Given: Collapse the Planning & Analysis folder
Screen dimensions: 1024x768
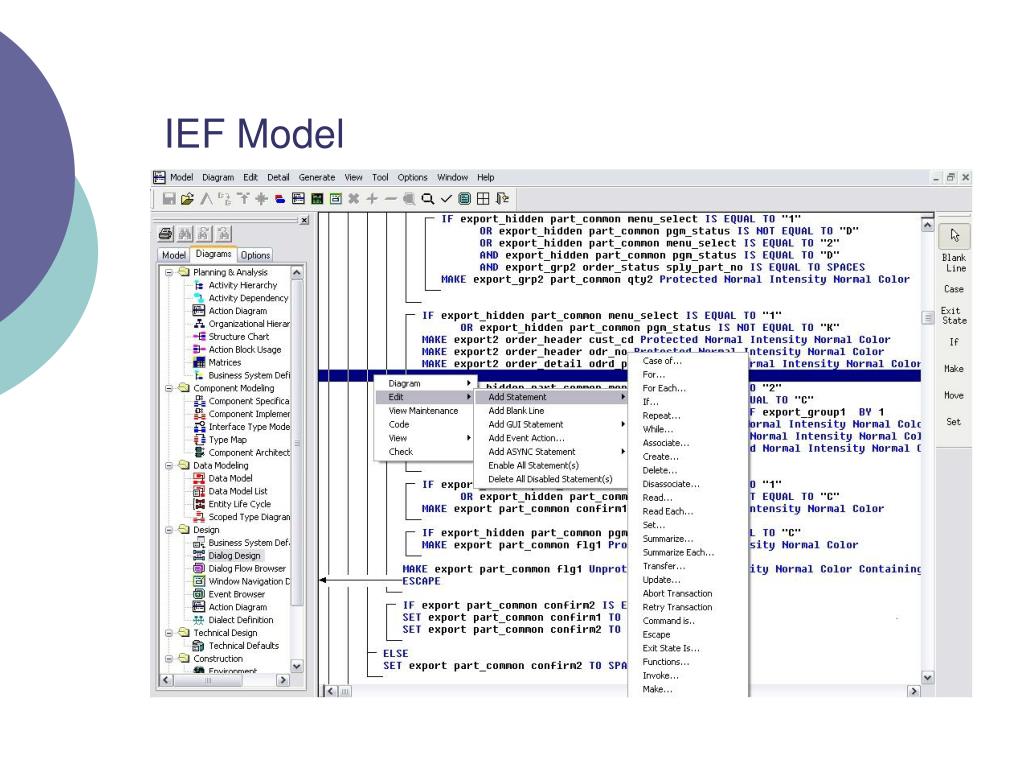Looking at the screenshot, I should point(169,272).
